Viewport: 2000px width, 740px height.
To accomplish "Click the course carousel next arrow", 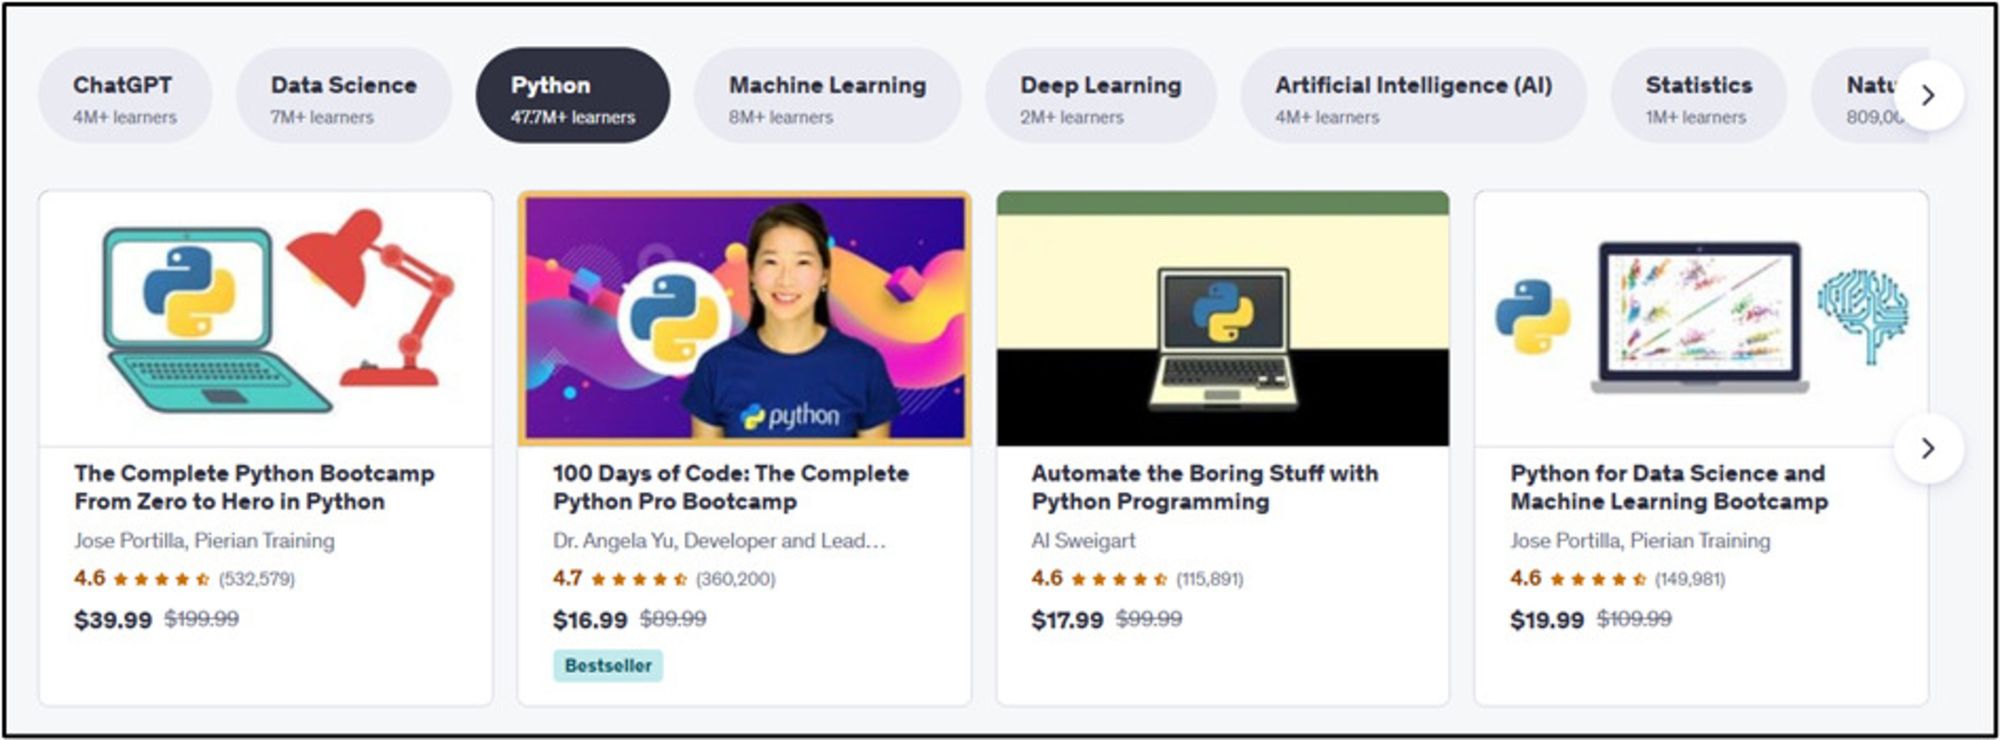I will coord(1929,448).
